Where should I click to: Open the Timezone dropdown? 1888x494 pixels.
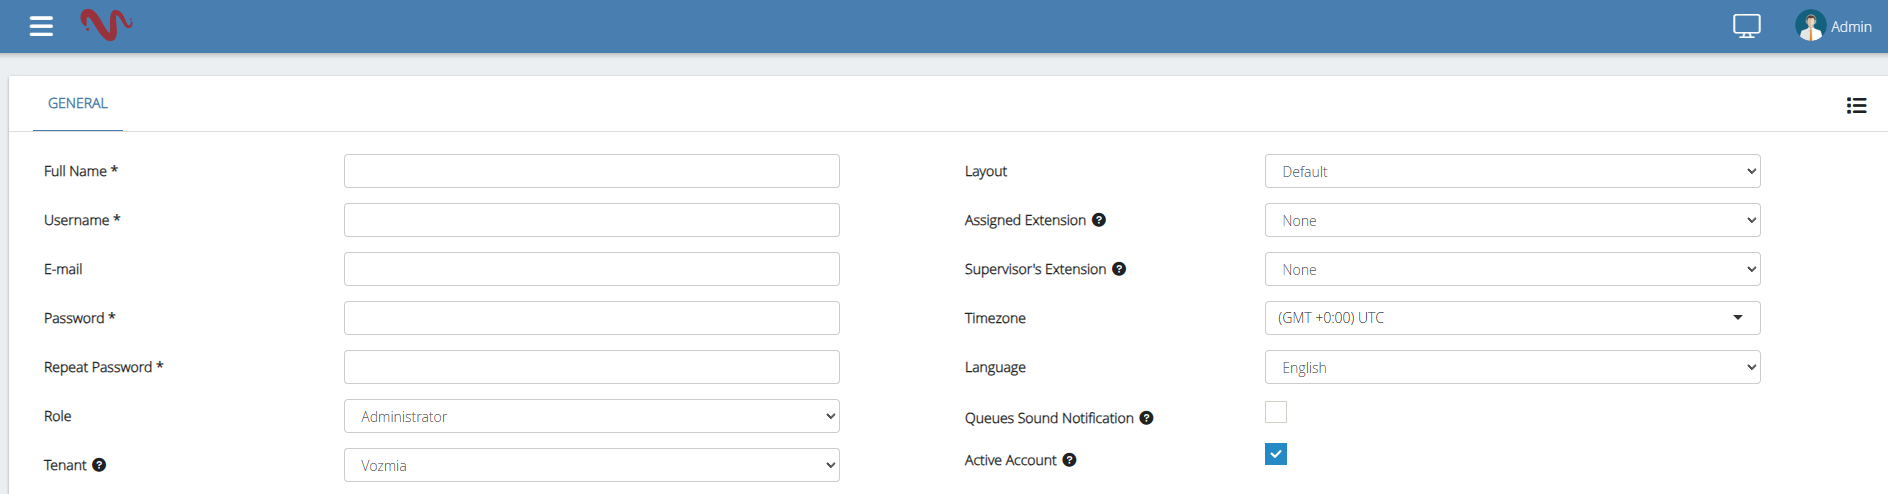[x=1512, y=318]
